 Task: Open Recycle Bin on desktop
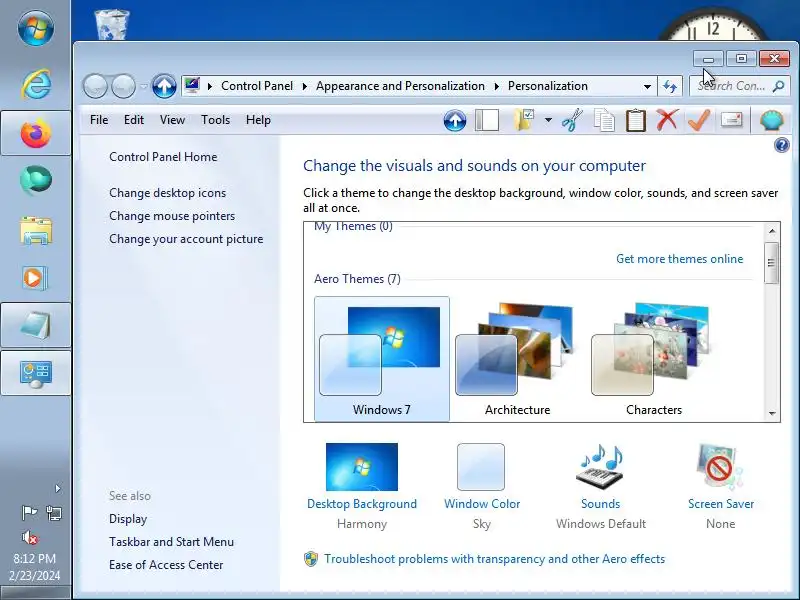click(x=112, y=24)
